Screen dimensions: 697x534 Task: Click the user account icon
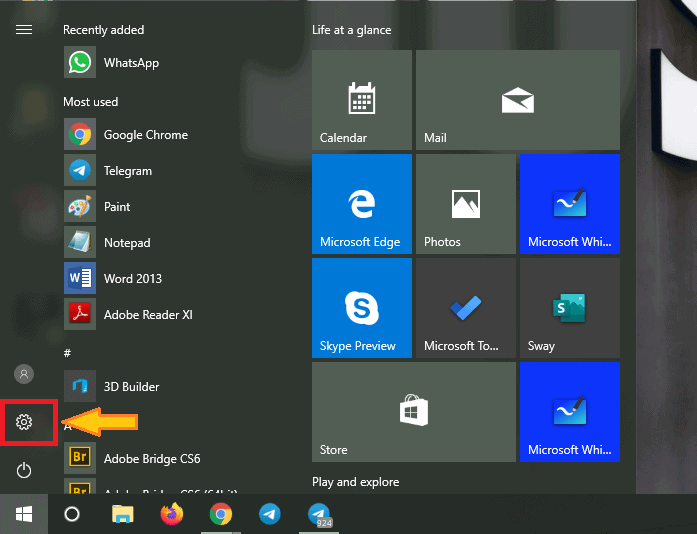[x=24, y=374]
